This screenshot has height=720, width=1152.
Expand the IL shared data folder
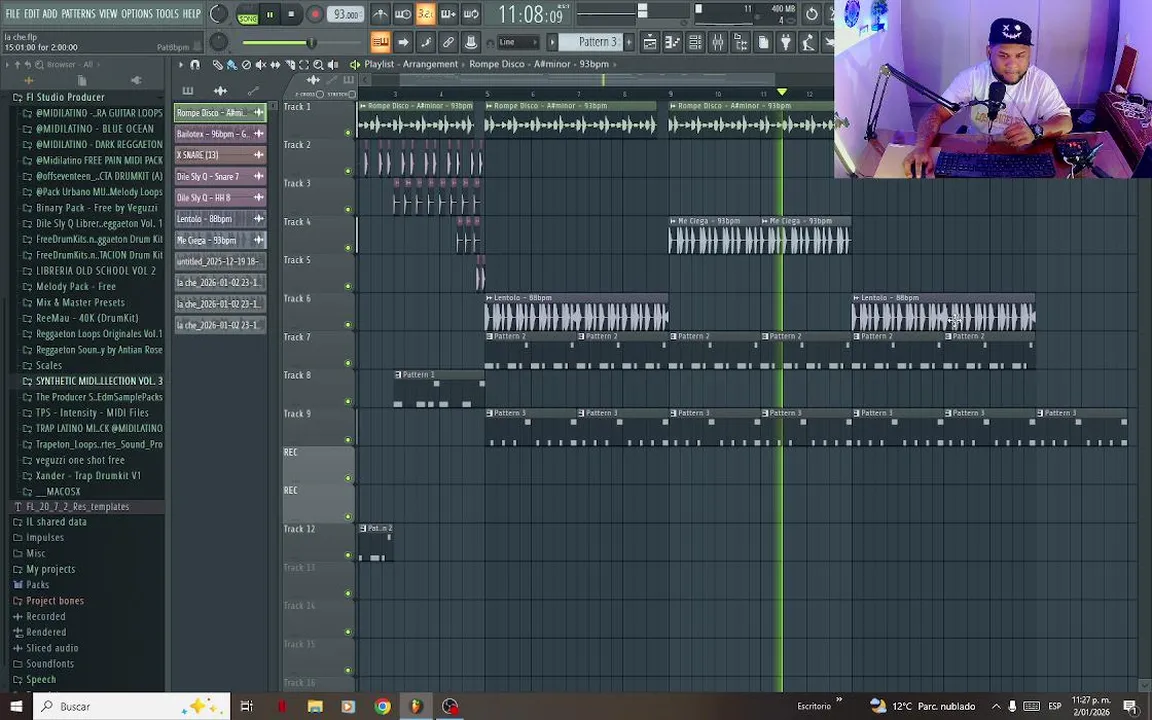click(x=56, y=522)
